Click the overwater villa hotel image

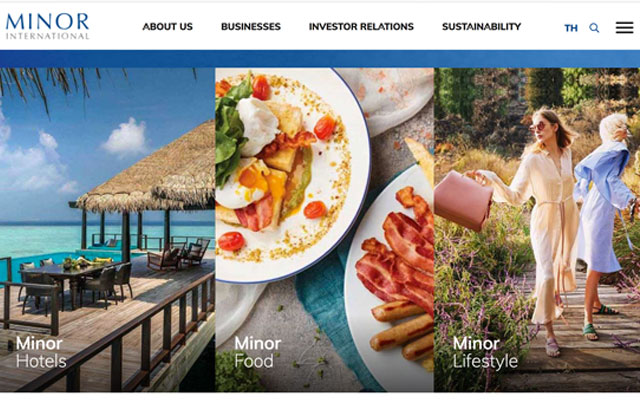click(107, 229)
